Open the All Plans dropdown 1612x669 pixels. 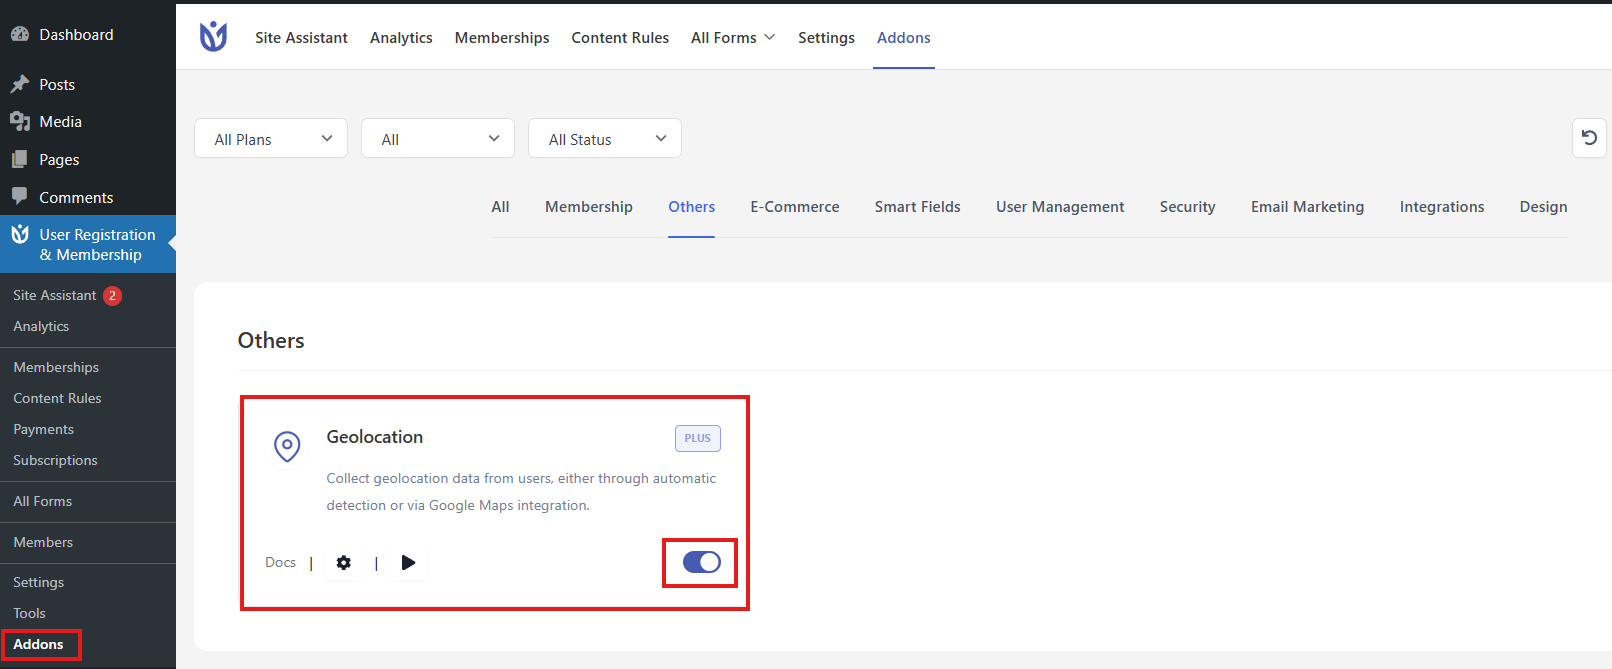click(x=271, y=138)
